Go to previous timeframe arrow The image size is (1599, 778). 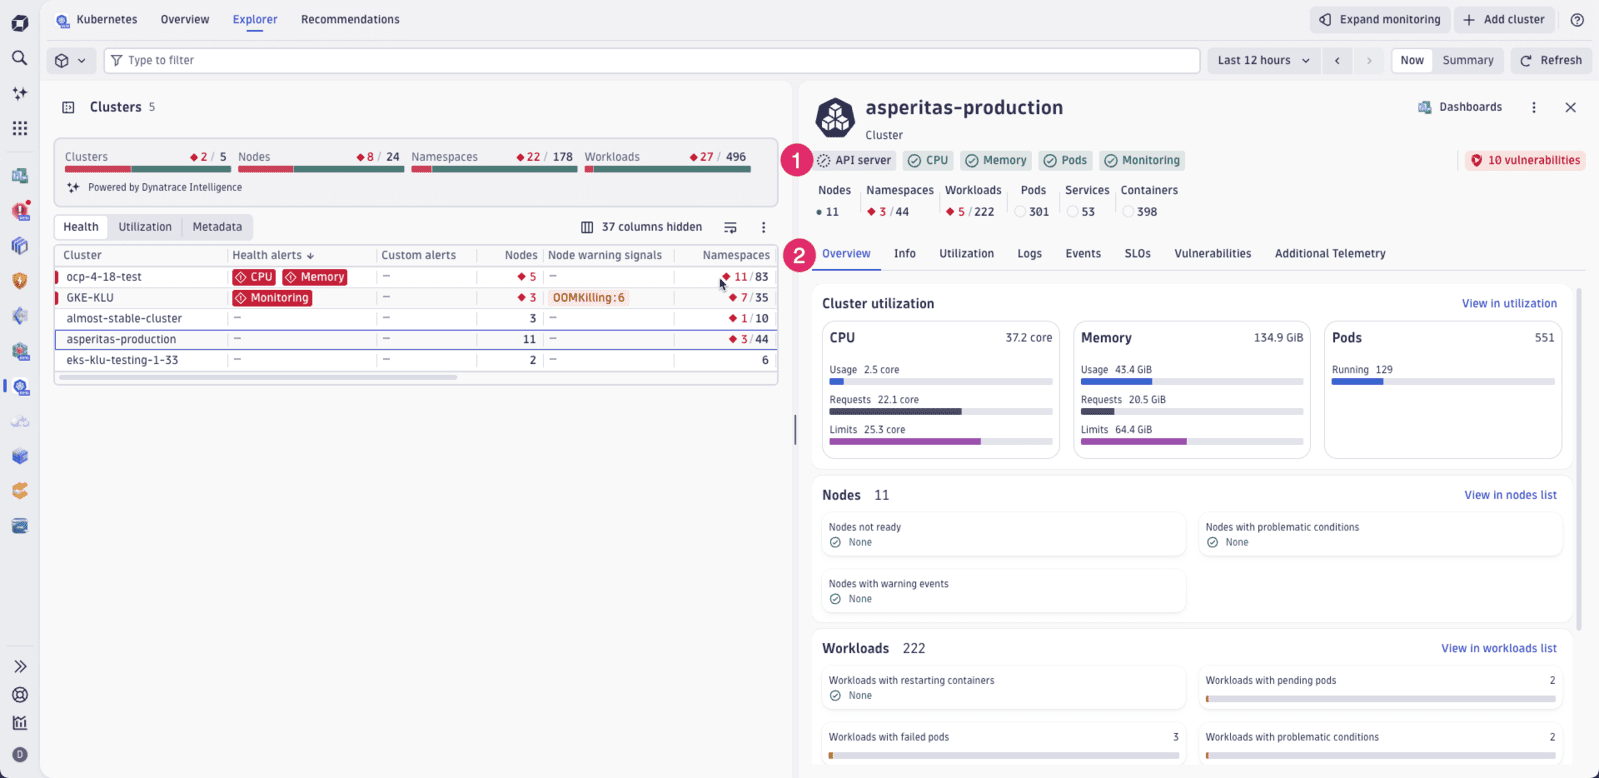click(x=1337, y=60)
